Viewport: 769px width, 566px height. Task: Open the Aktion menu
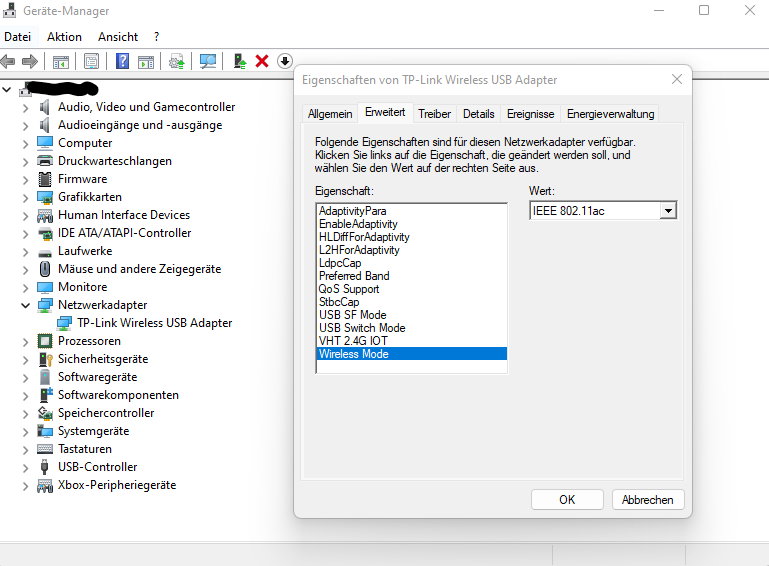64,37
